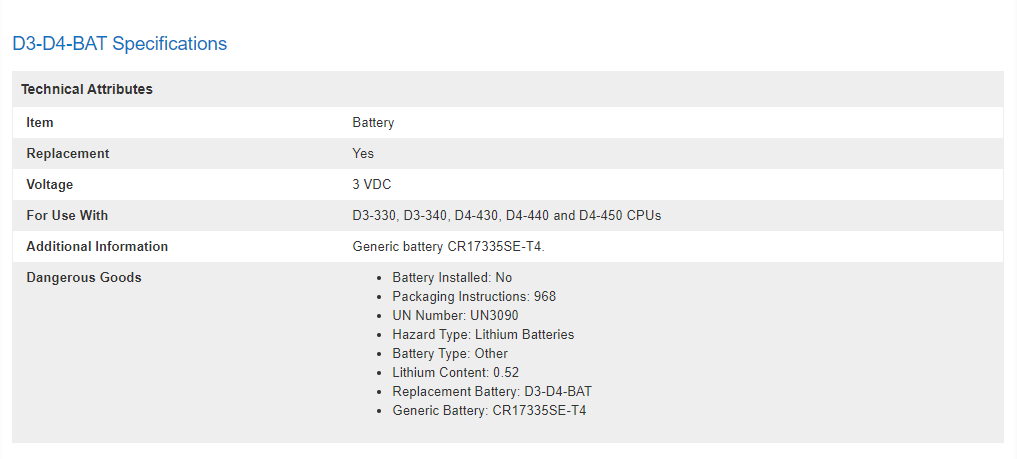The image size is (1017, 459).
Task: Click the Item row label
Action: tap(40, 123)
